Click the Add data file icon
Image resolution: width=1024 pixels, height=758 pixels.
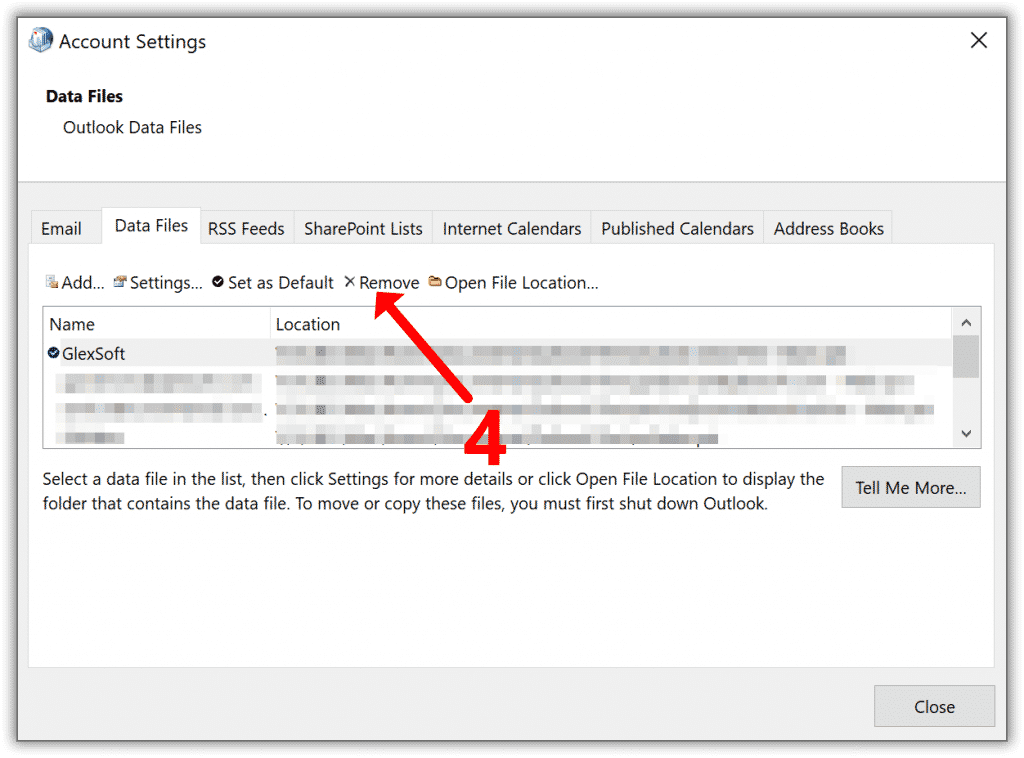pos(51,283)
